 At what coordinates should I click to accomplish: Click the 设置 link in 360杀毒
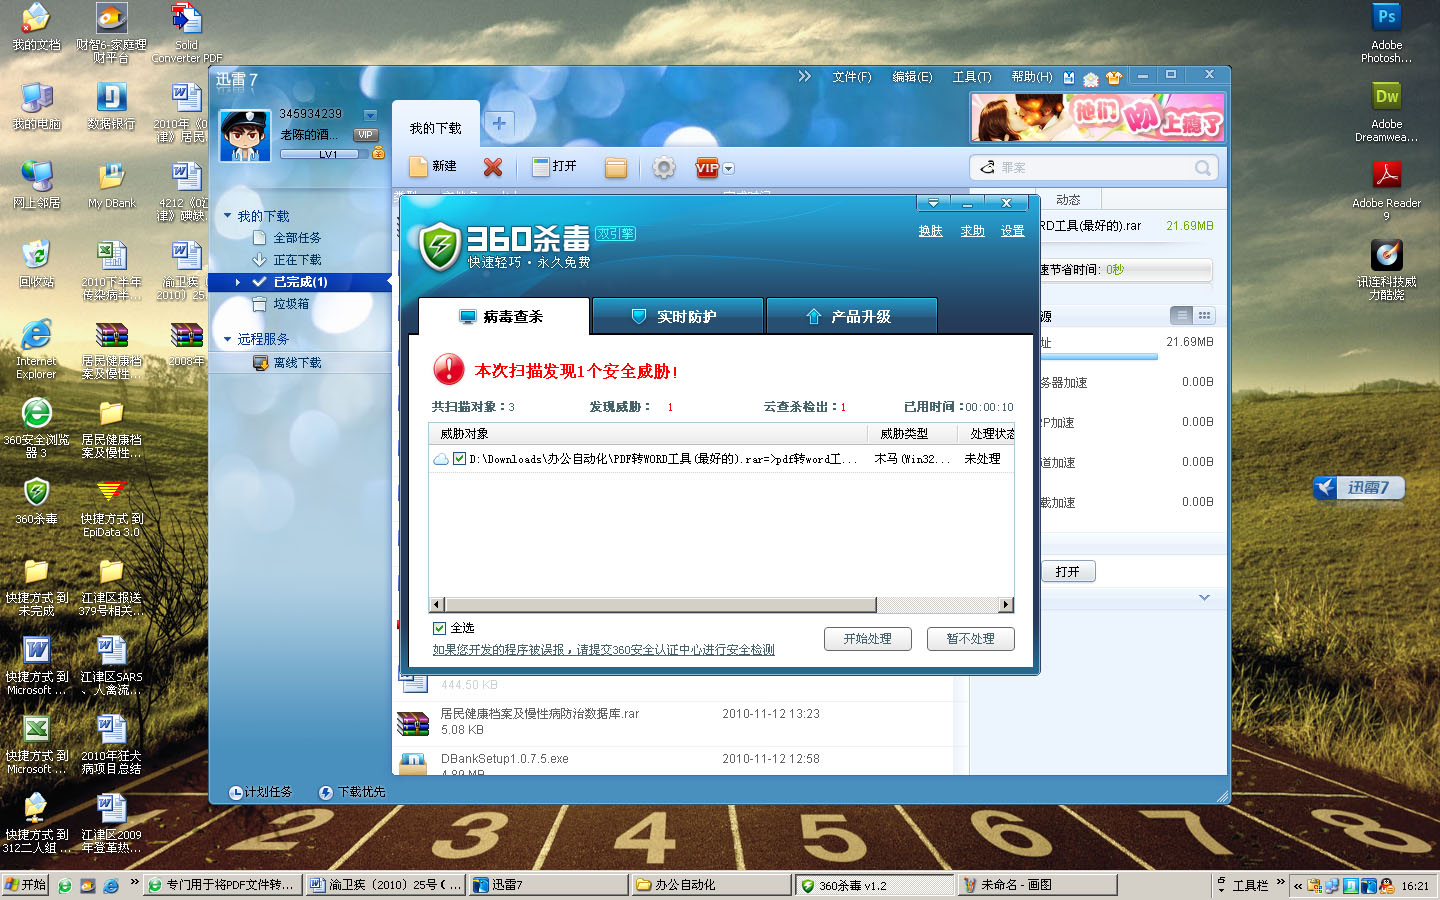coord(1013,231)
